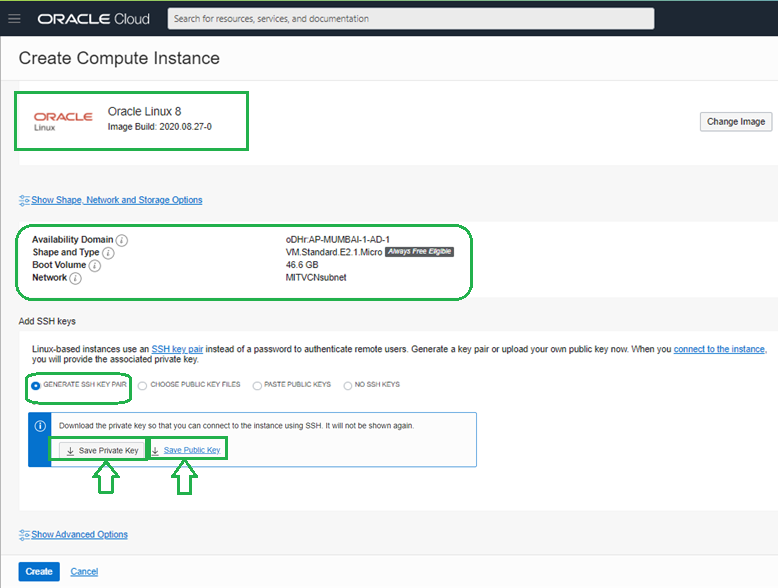Viewport: 778px width, 588px height.
Task: Click Save Public Key link
Action: tap(192, 450)
